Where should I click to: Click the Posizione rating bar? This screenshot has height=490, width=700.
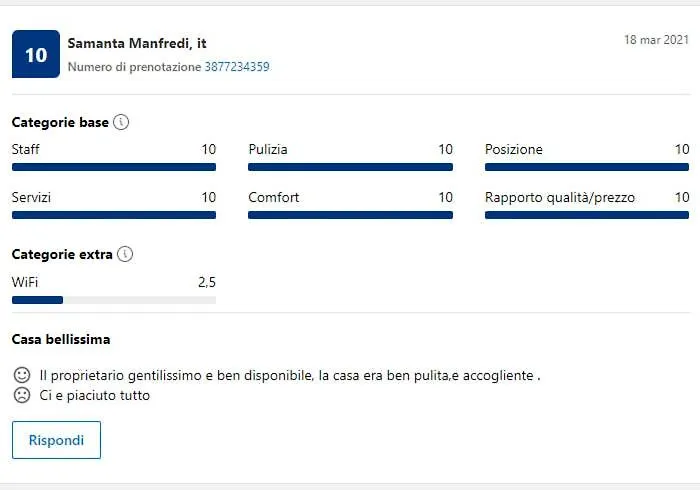click(x=587, y=167)
